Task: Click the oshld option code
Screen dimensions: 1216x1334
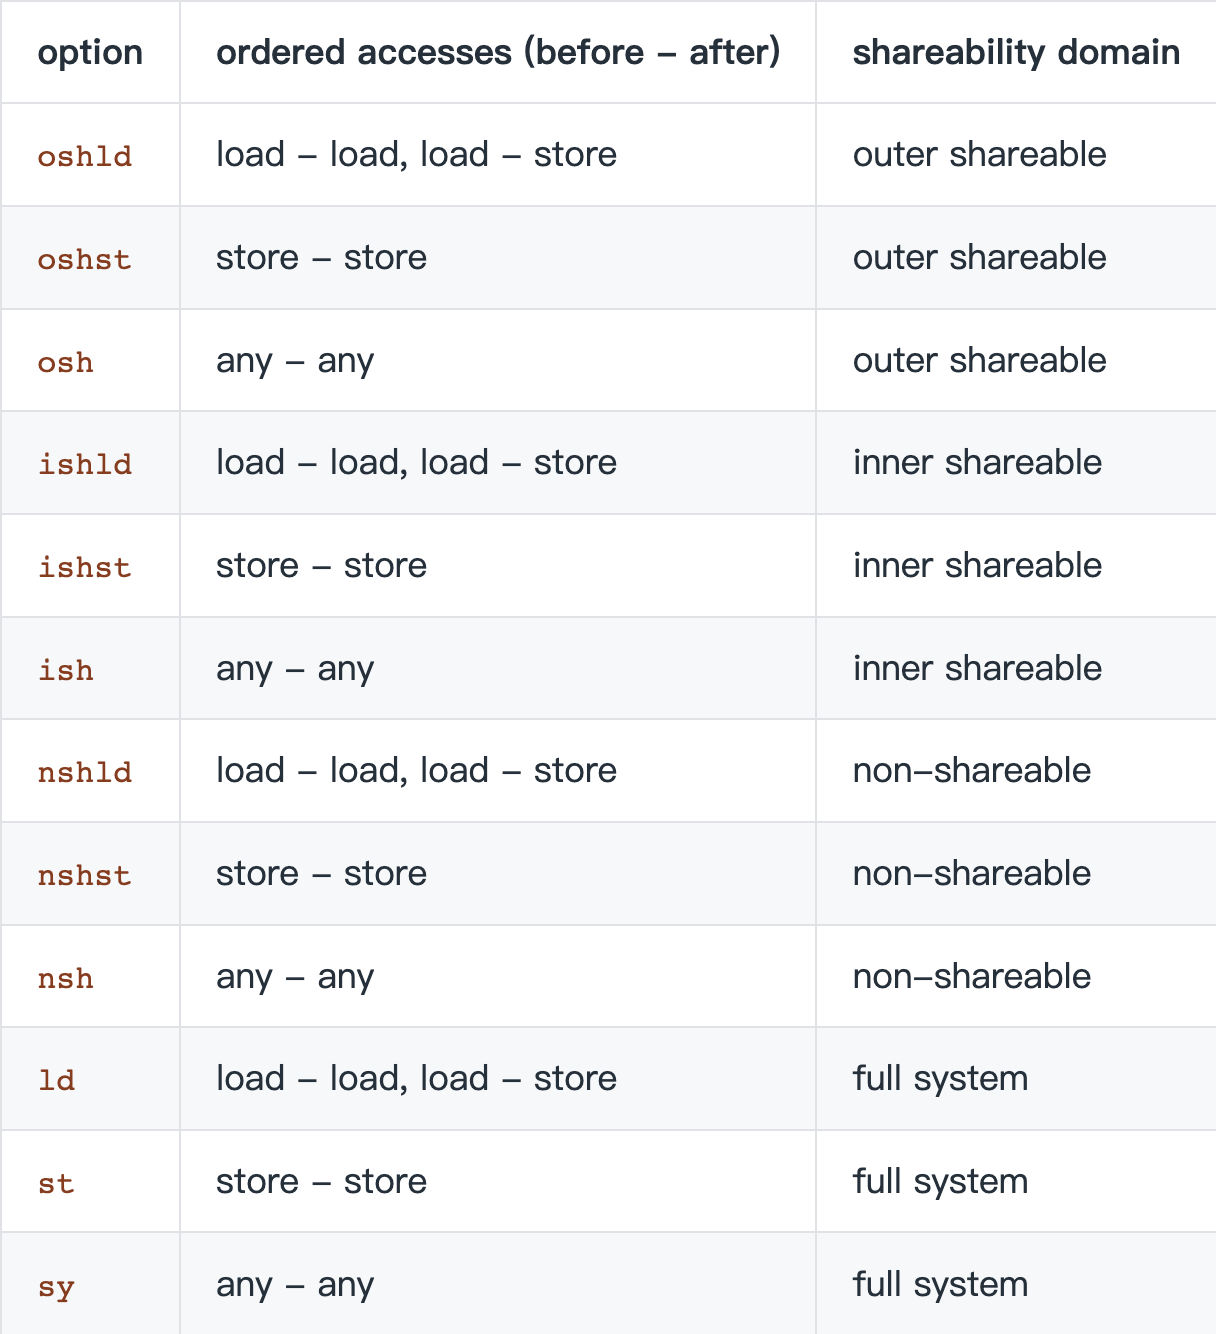Action: (85, 156)
